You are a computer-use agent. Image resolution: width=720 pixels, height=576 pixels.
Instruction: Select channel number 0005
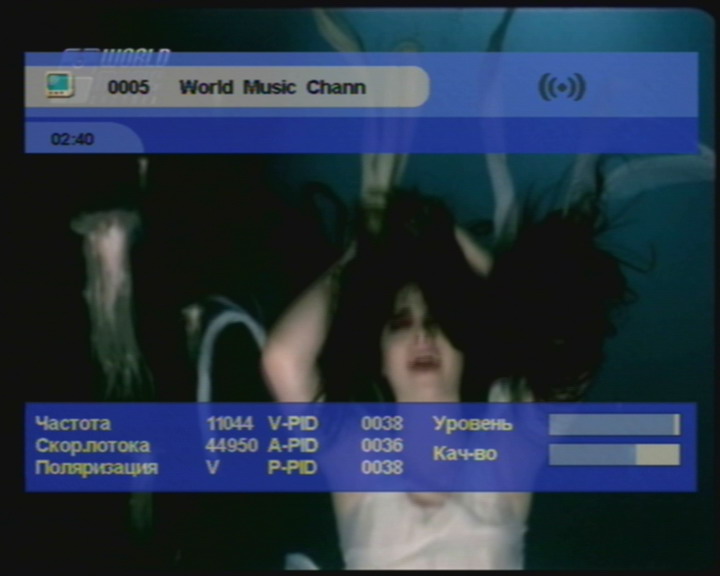pyautogui.click(x=128, y=88)
